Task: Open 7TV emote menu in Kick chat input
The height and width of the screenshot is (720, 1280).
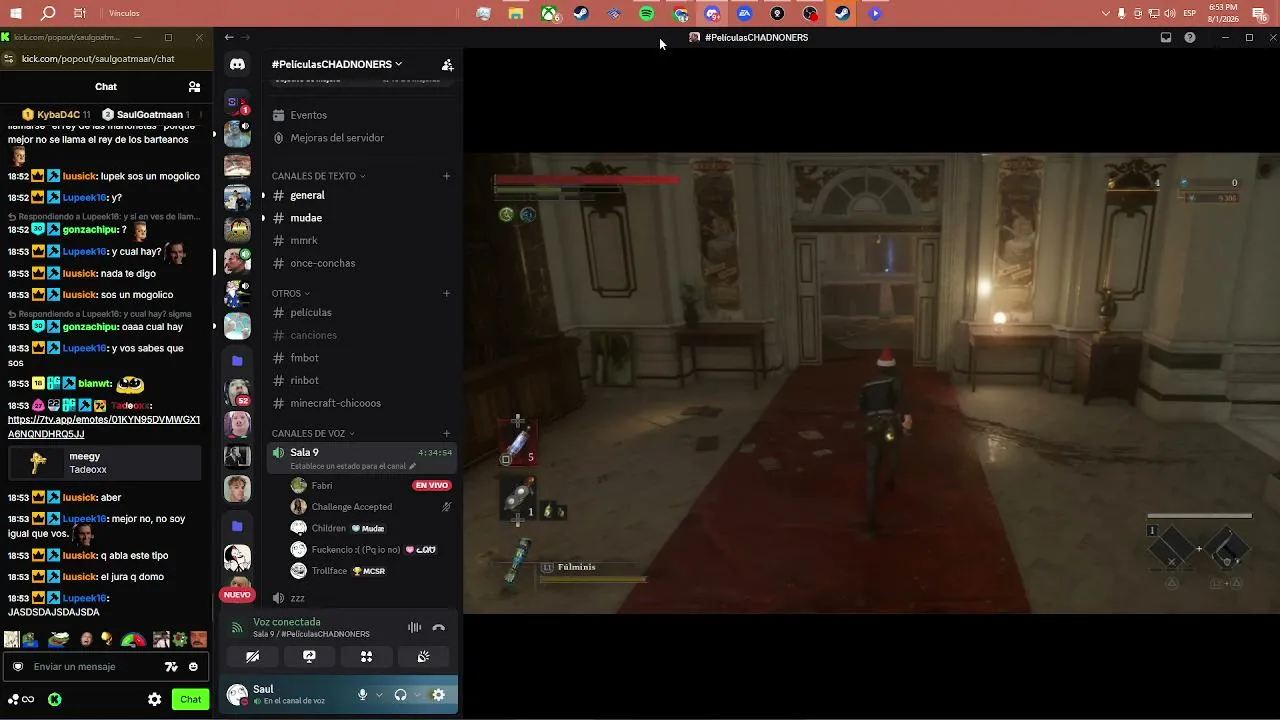Action: [171, 667]
